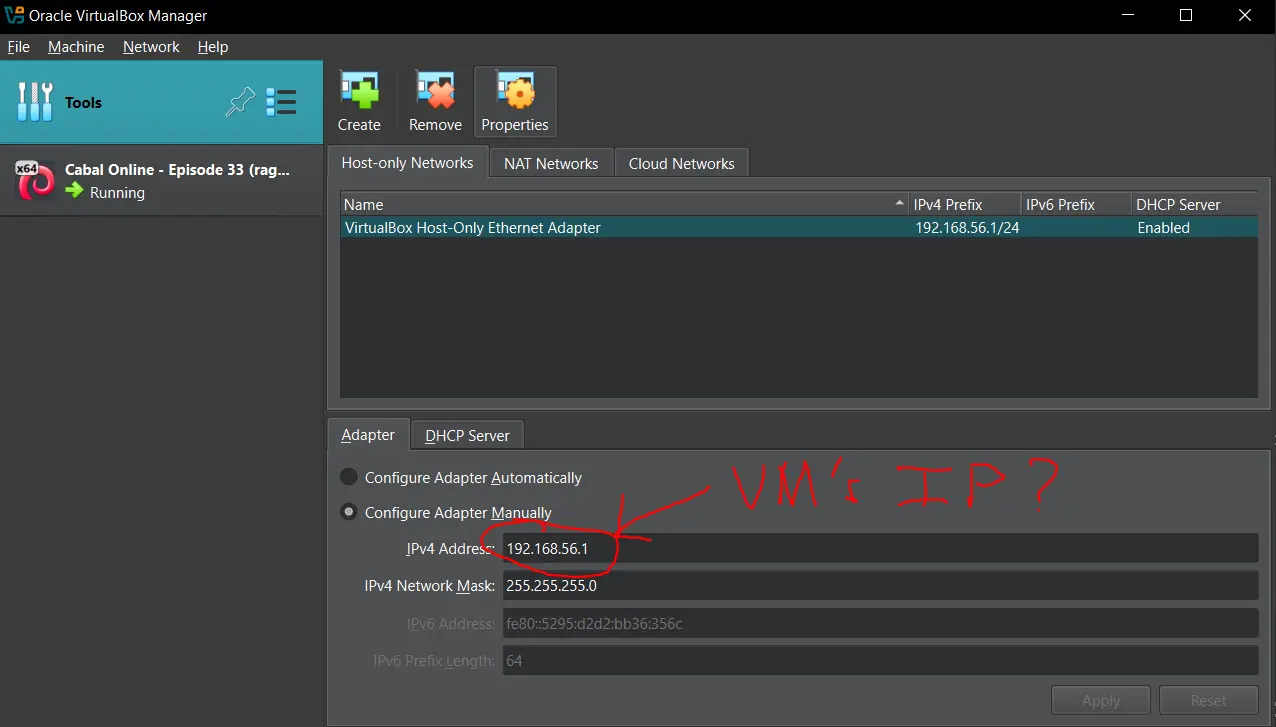Pin the Tools panel with pushpin icon
Image resolution: width=1276 pixels, height=727 pixels.
[x=240, y=102]
